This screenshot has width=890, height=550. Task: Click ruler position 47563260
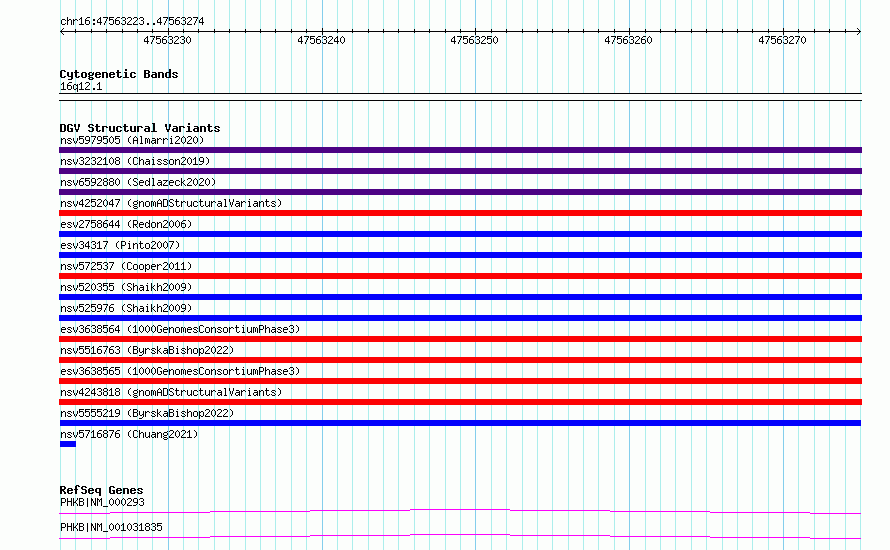point(628,40)
